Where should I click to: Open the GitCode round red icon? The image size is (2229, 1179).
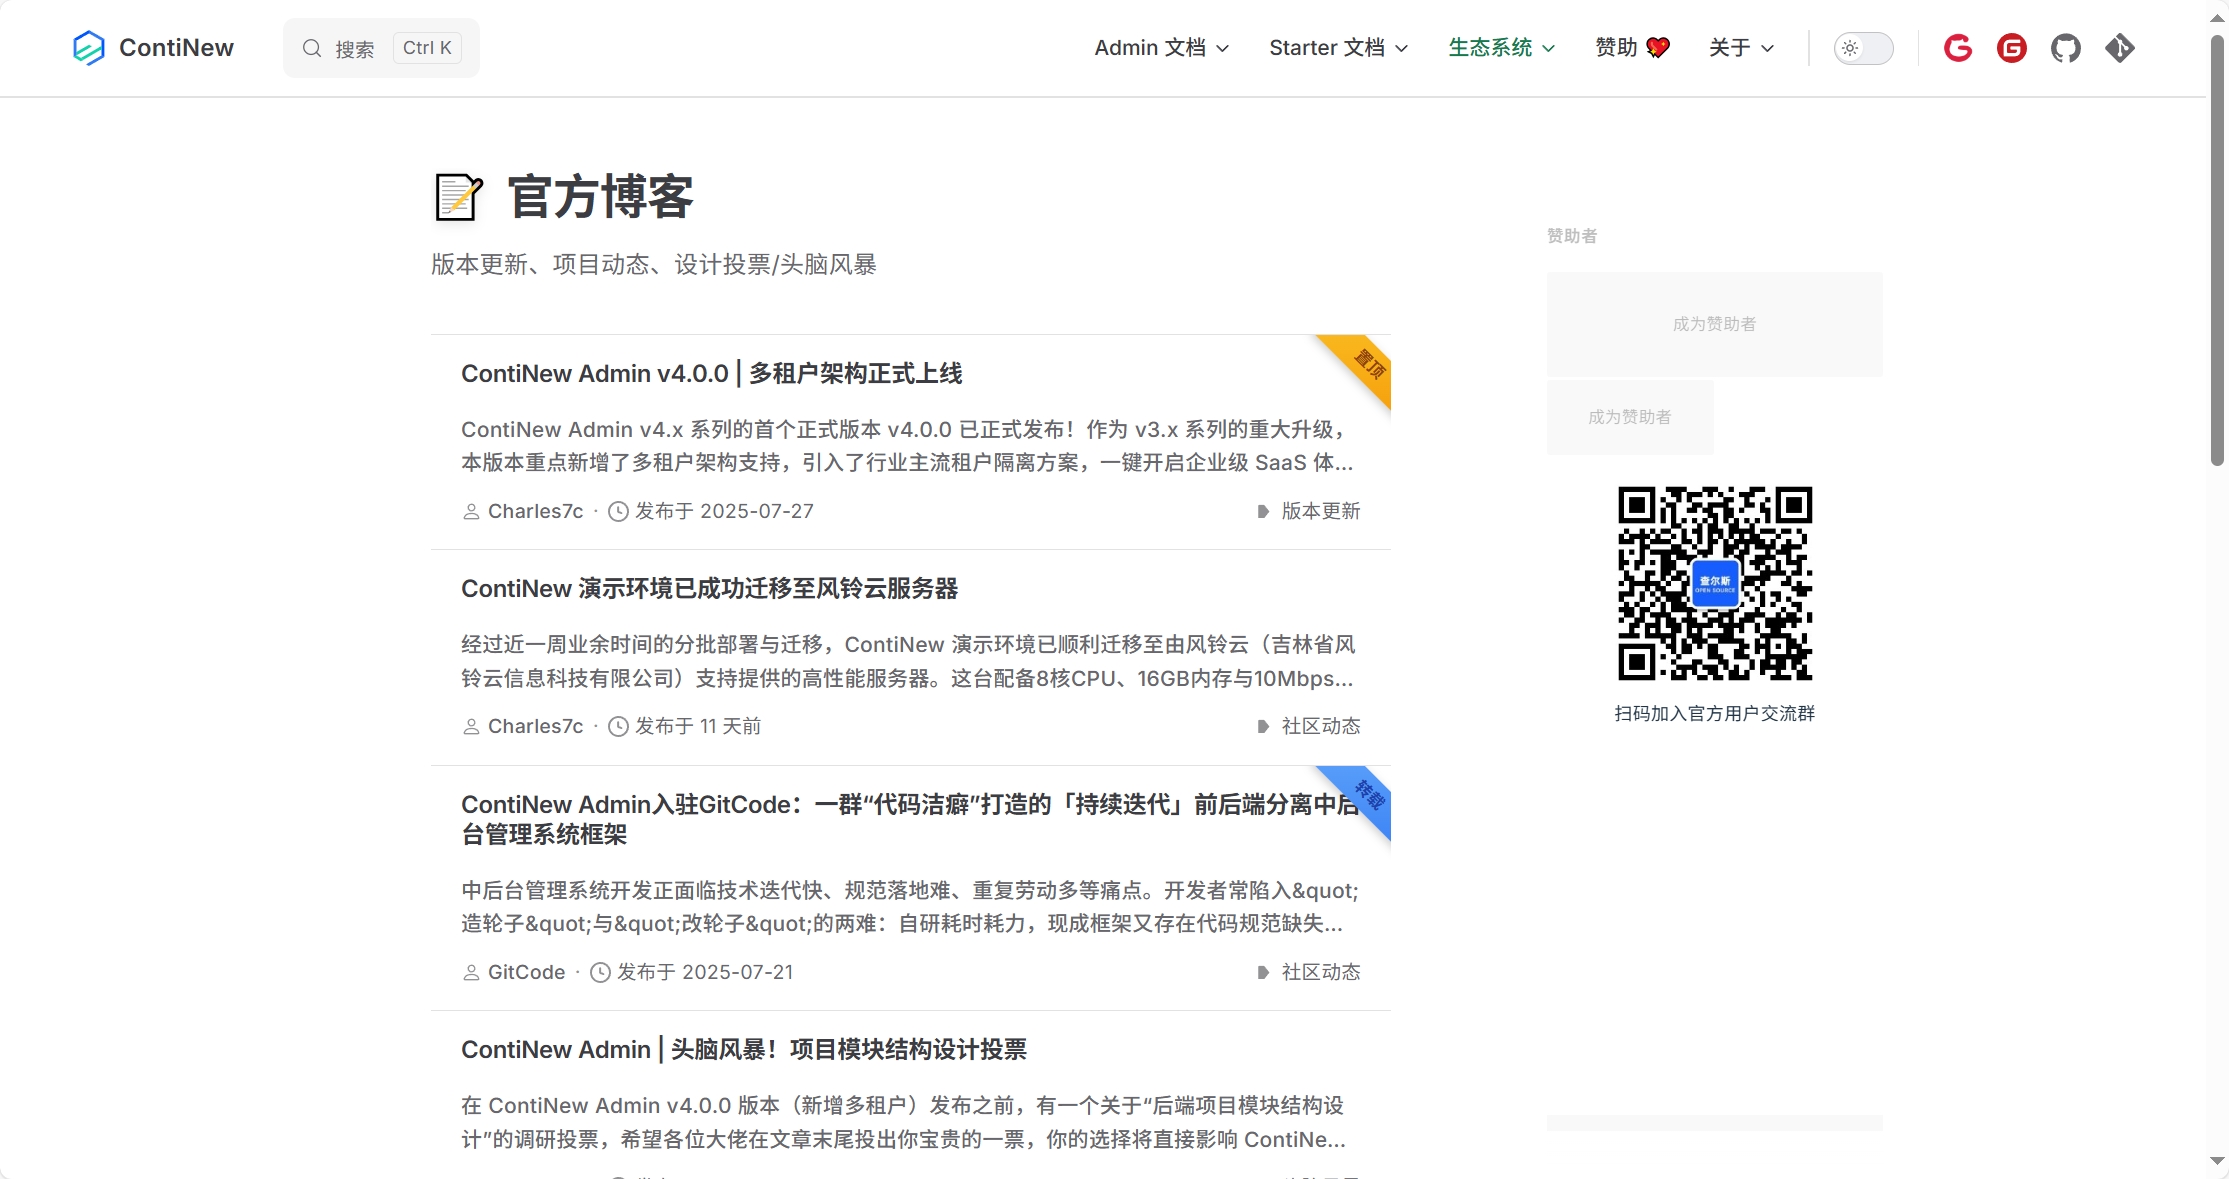point(2011,48)
